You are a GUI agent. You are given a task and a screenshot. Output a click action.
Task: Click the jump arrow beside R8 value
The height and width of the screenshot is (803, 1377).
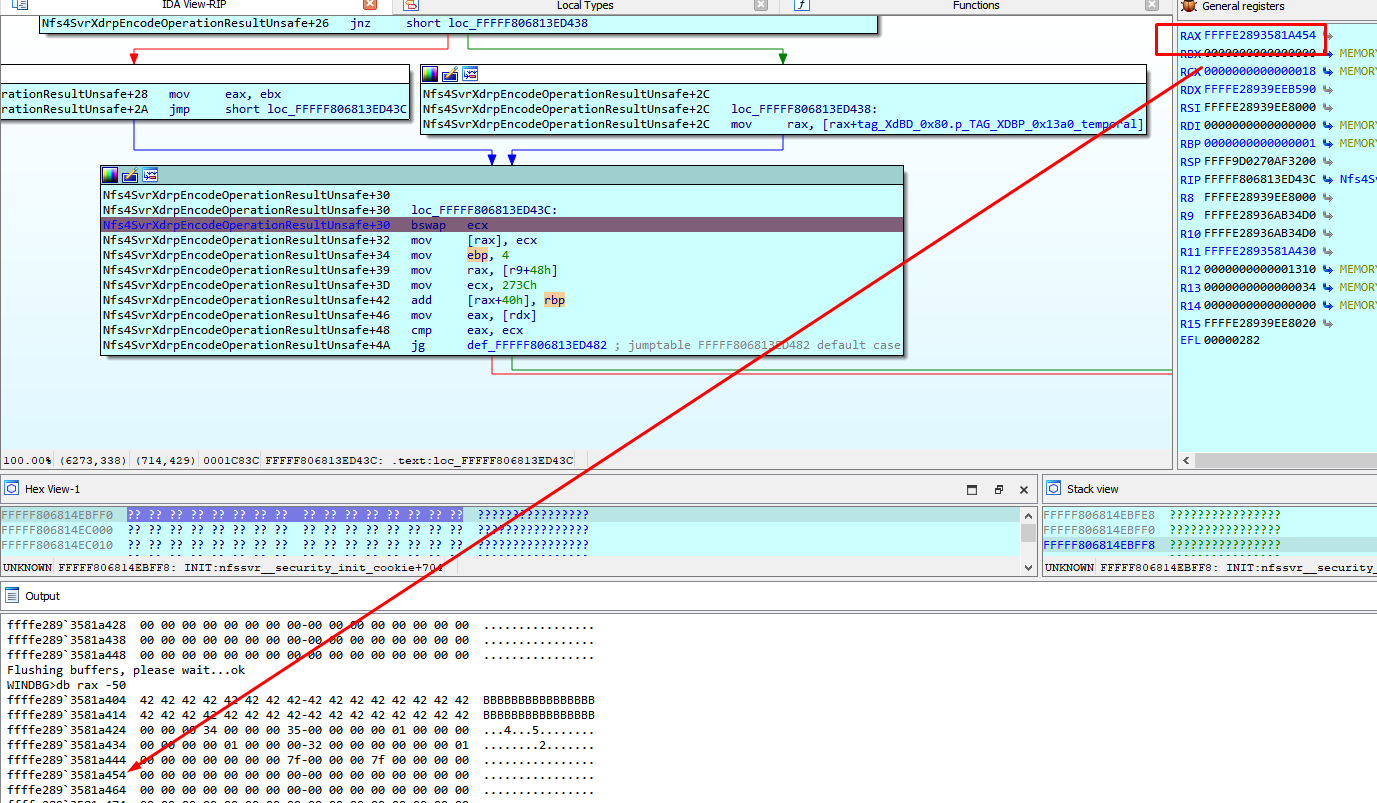click(1328, 198)
